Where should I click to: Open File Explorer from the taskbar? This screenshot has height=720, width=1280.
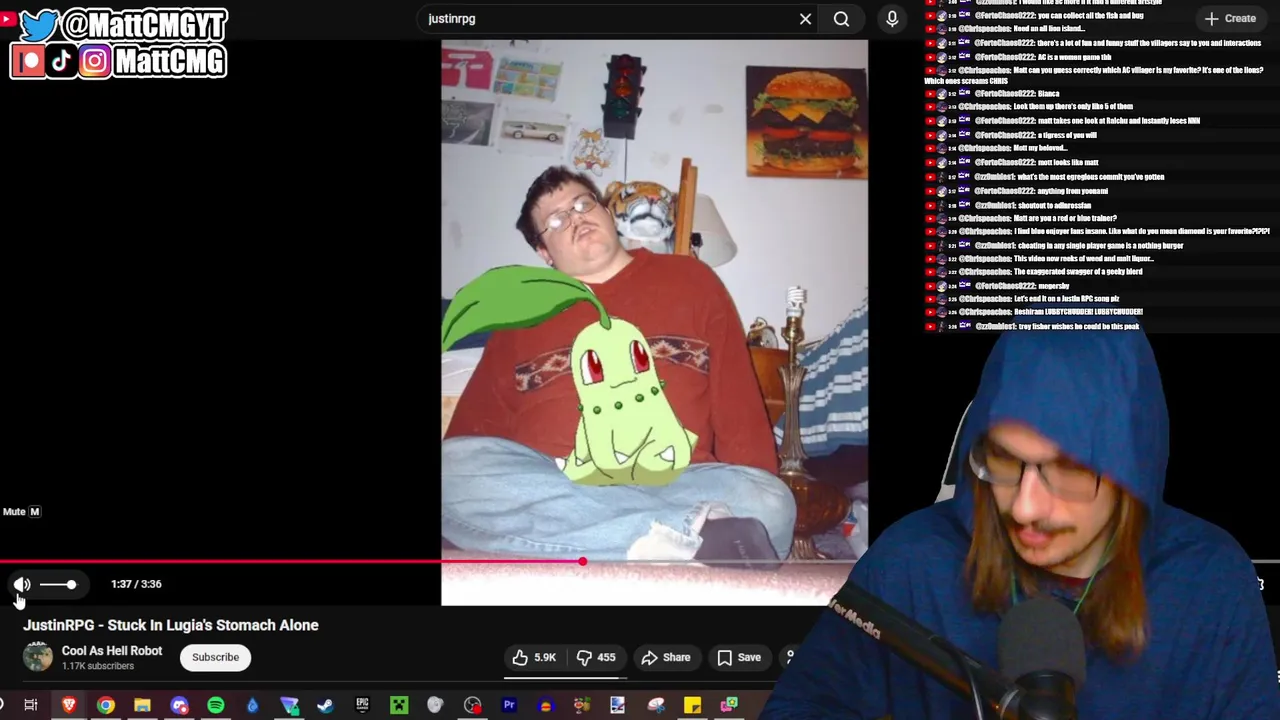(x=142, y=705)
